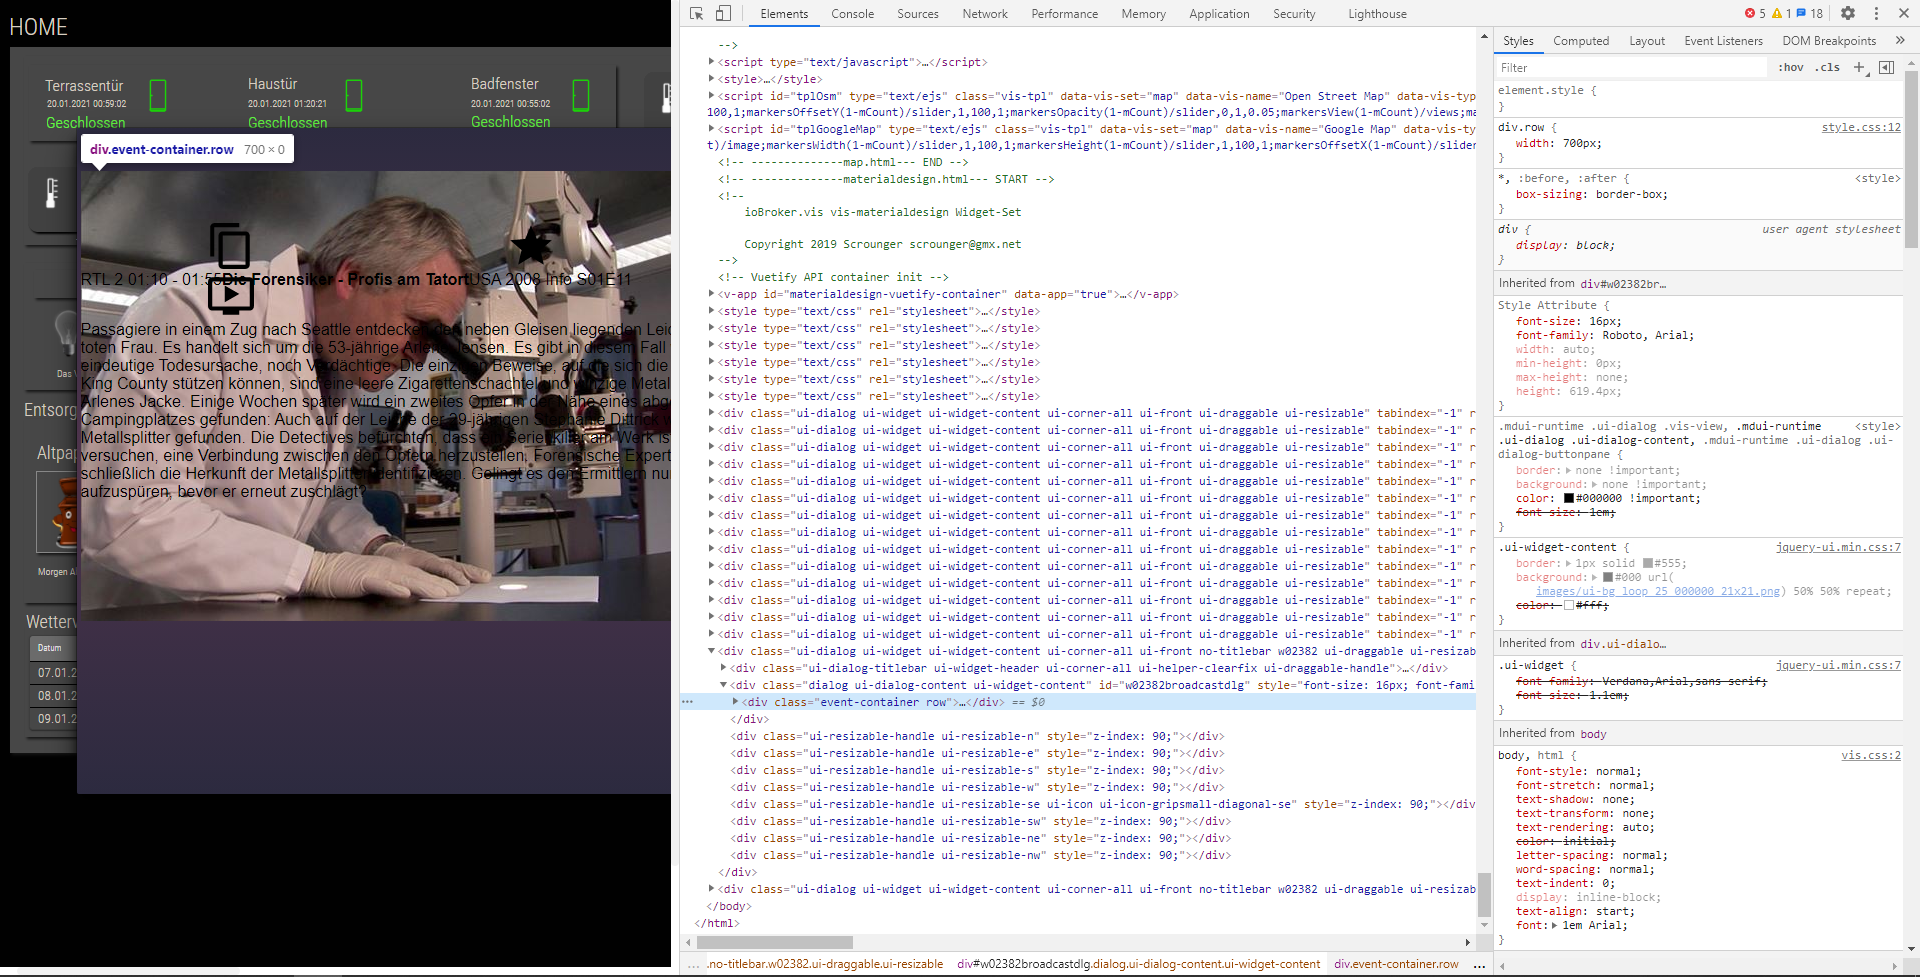
Task: Open the style.css:12 source link
Action: coord(1861,128)
